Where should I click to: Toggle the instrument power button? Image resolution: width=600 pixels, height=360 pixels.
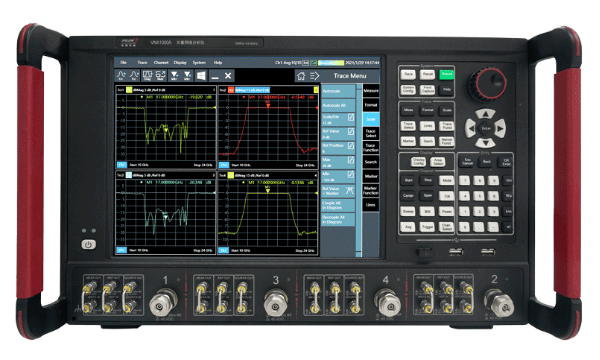(x=88, y=244)
